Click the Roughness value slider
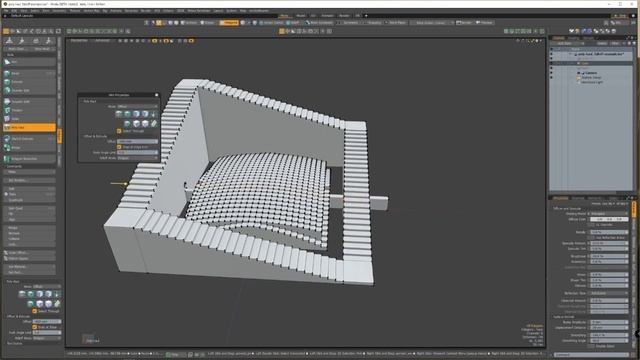 [x=609, y=256]
